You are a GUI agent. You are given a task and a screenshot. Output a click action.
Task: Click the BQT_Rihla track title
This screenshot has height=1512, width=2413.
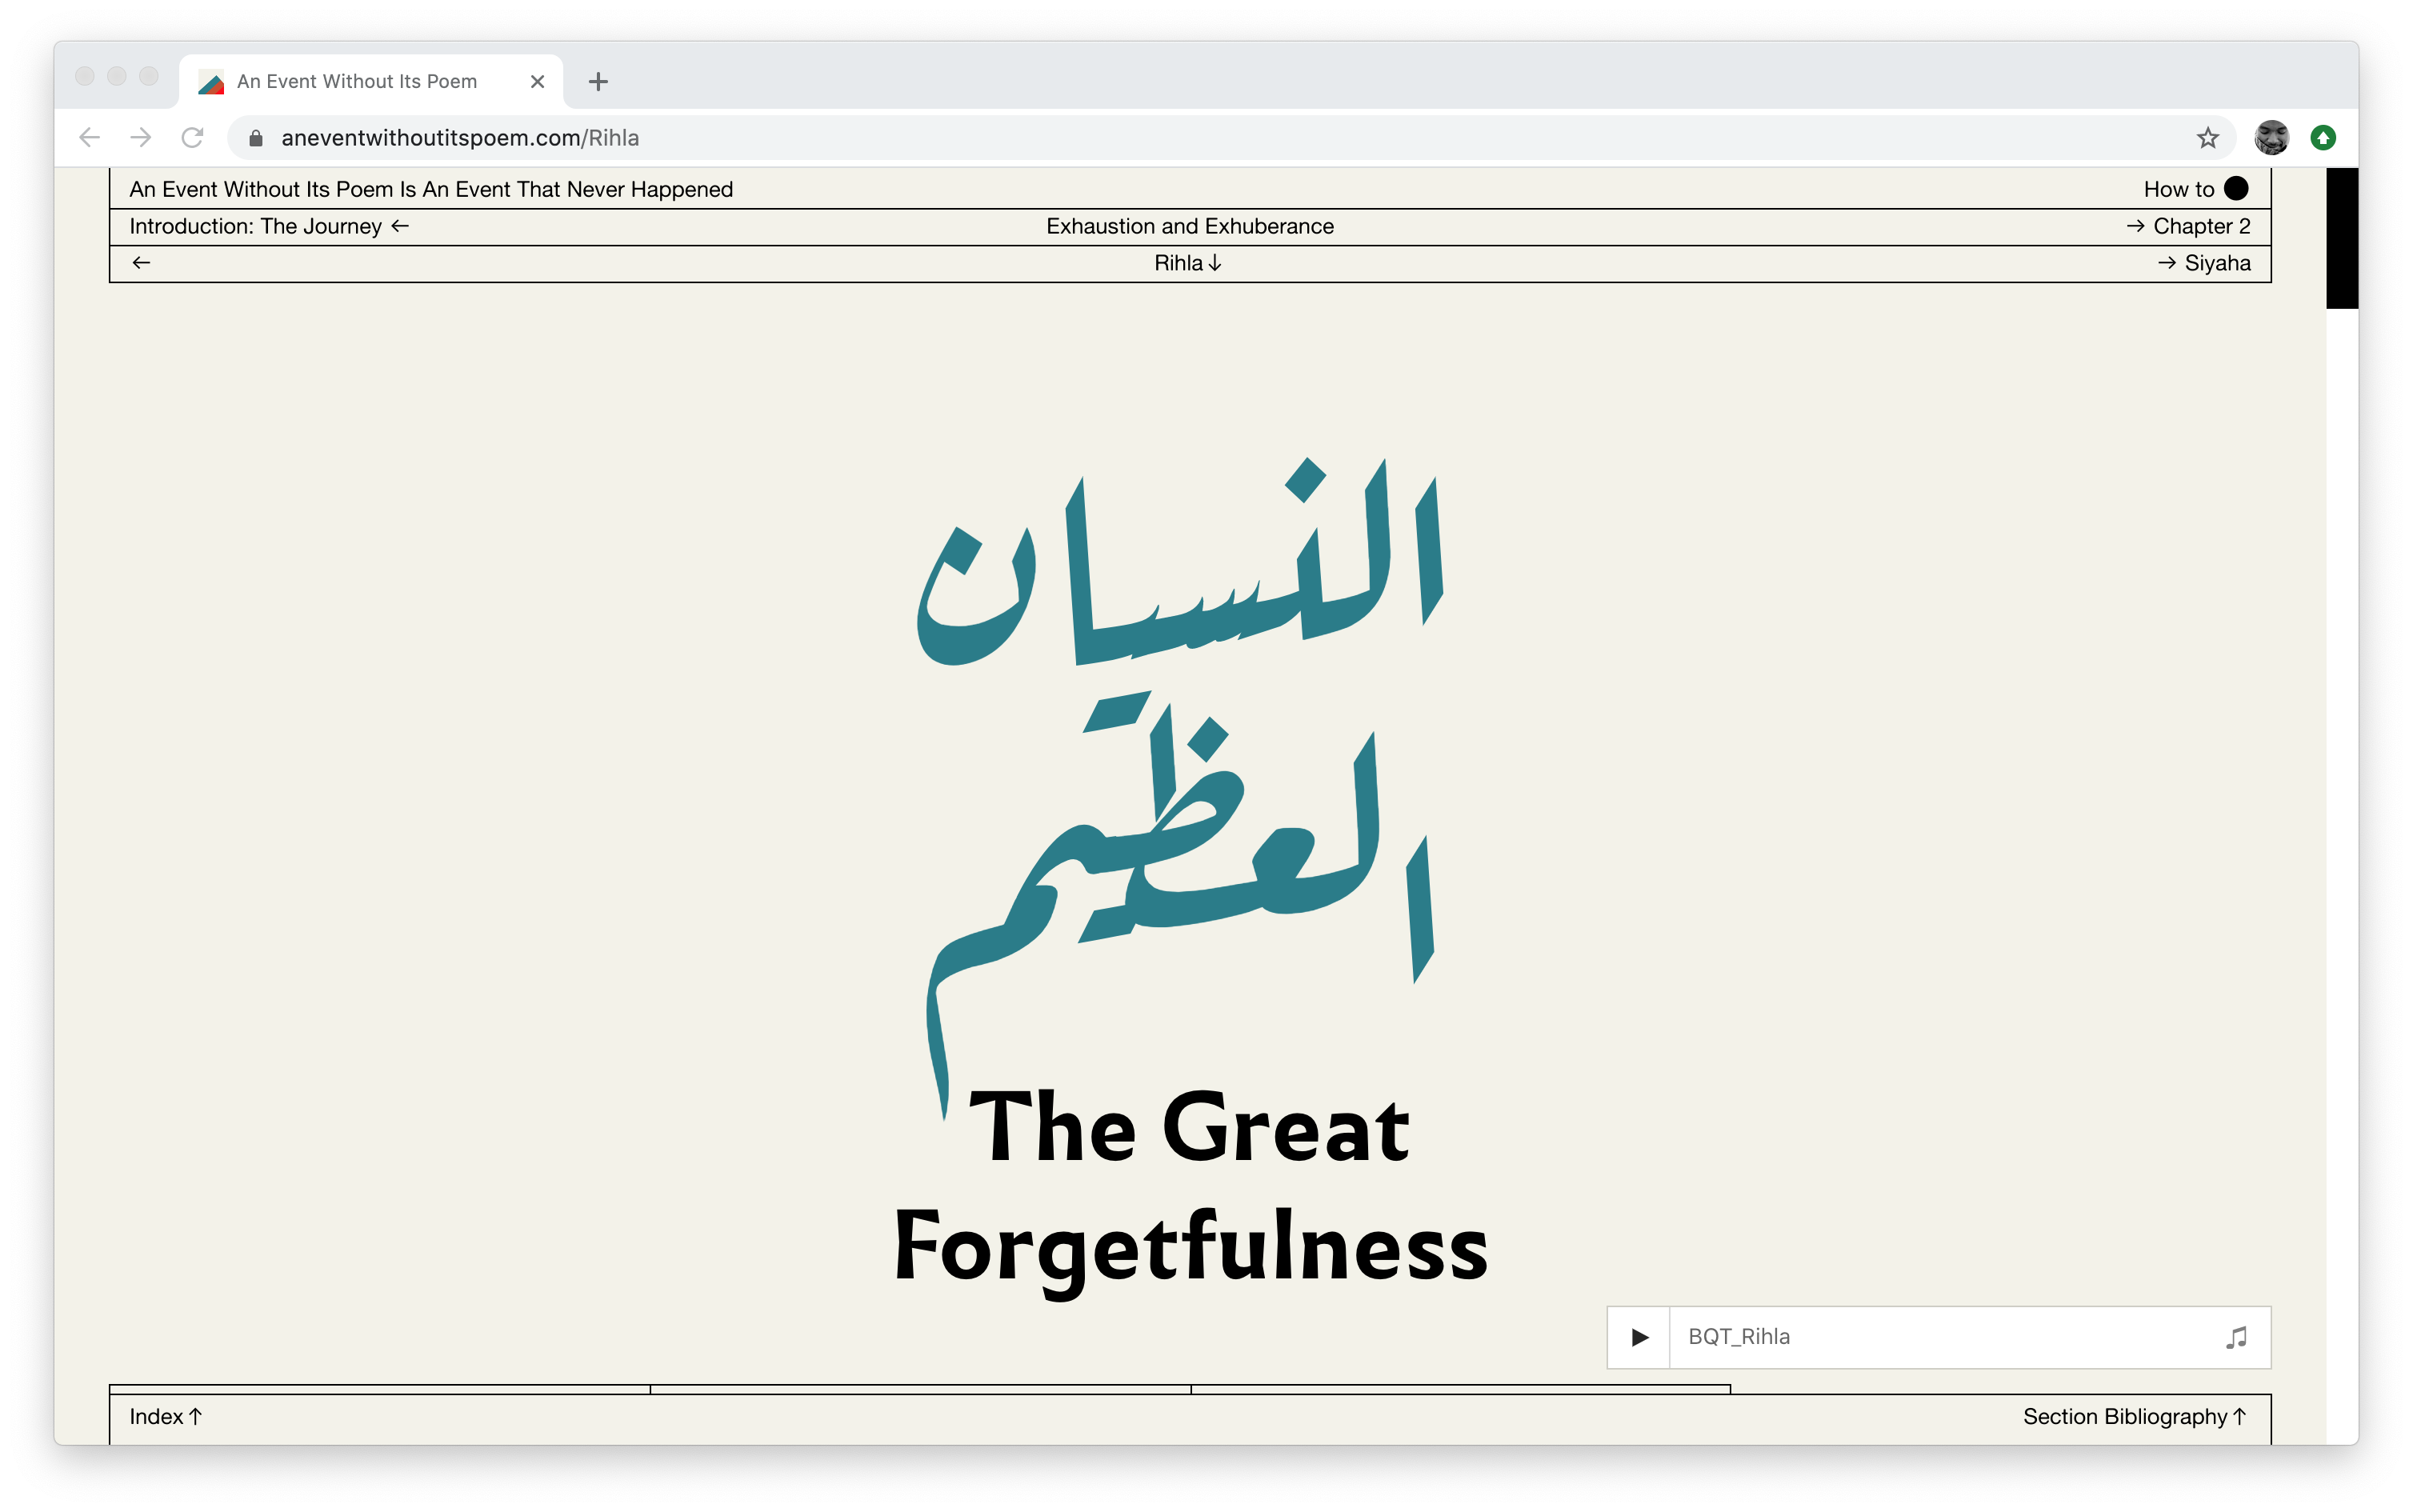coord(1739,1337)
